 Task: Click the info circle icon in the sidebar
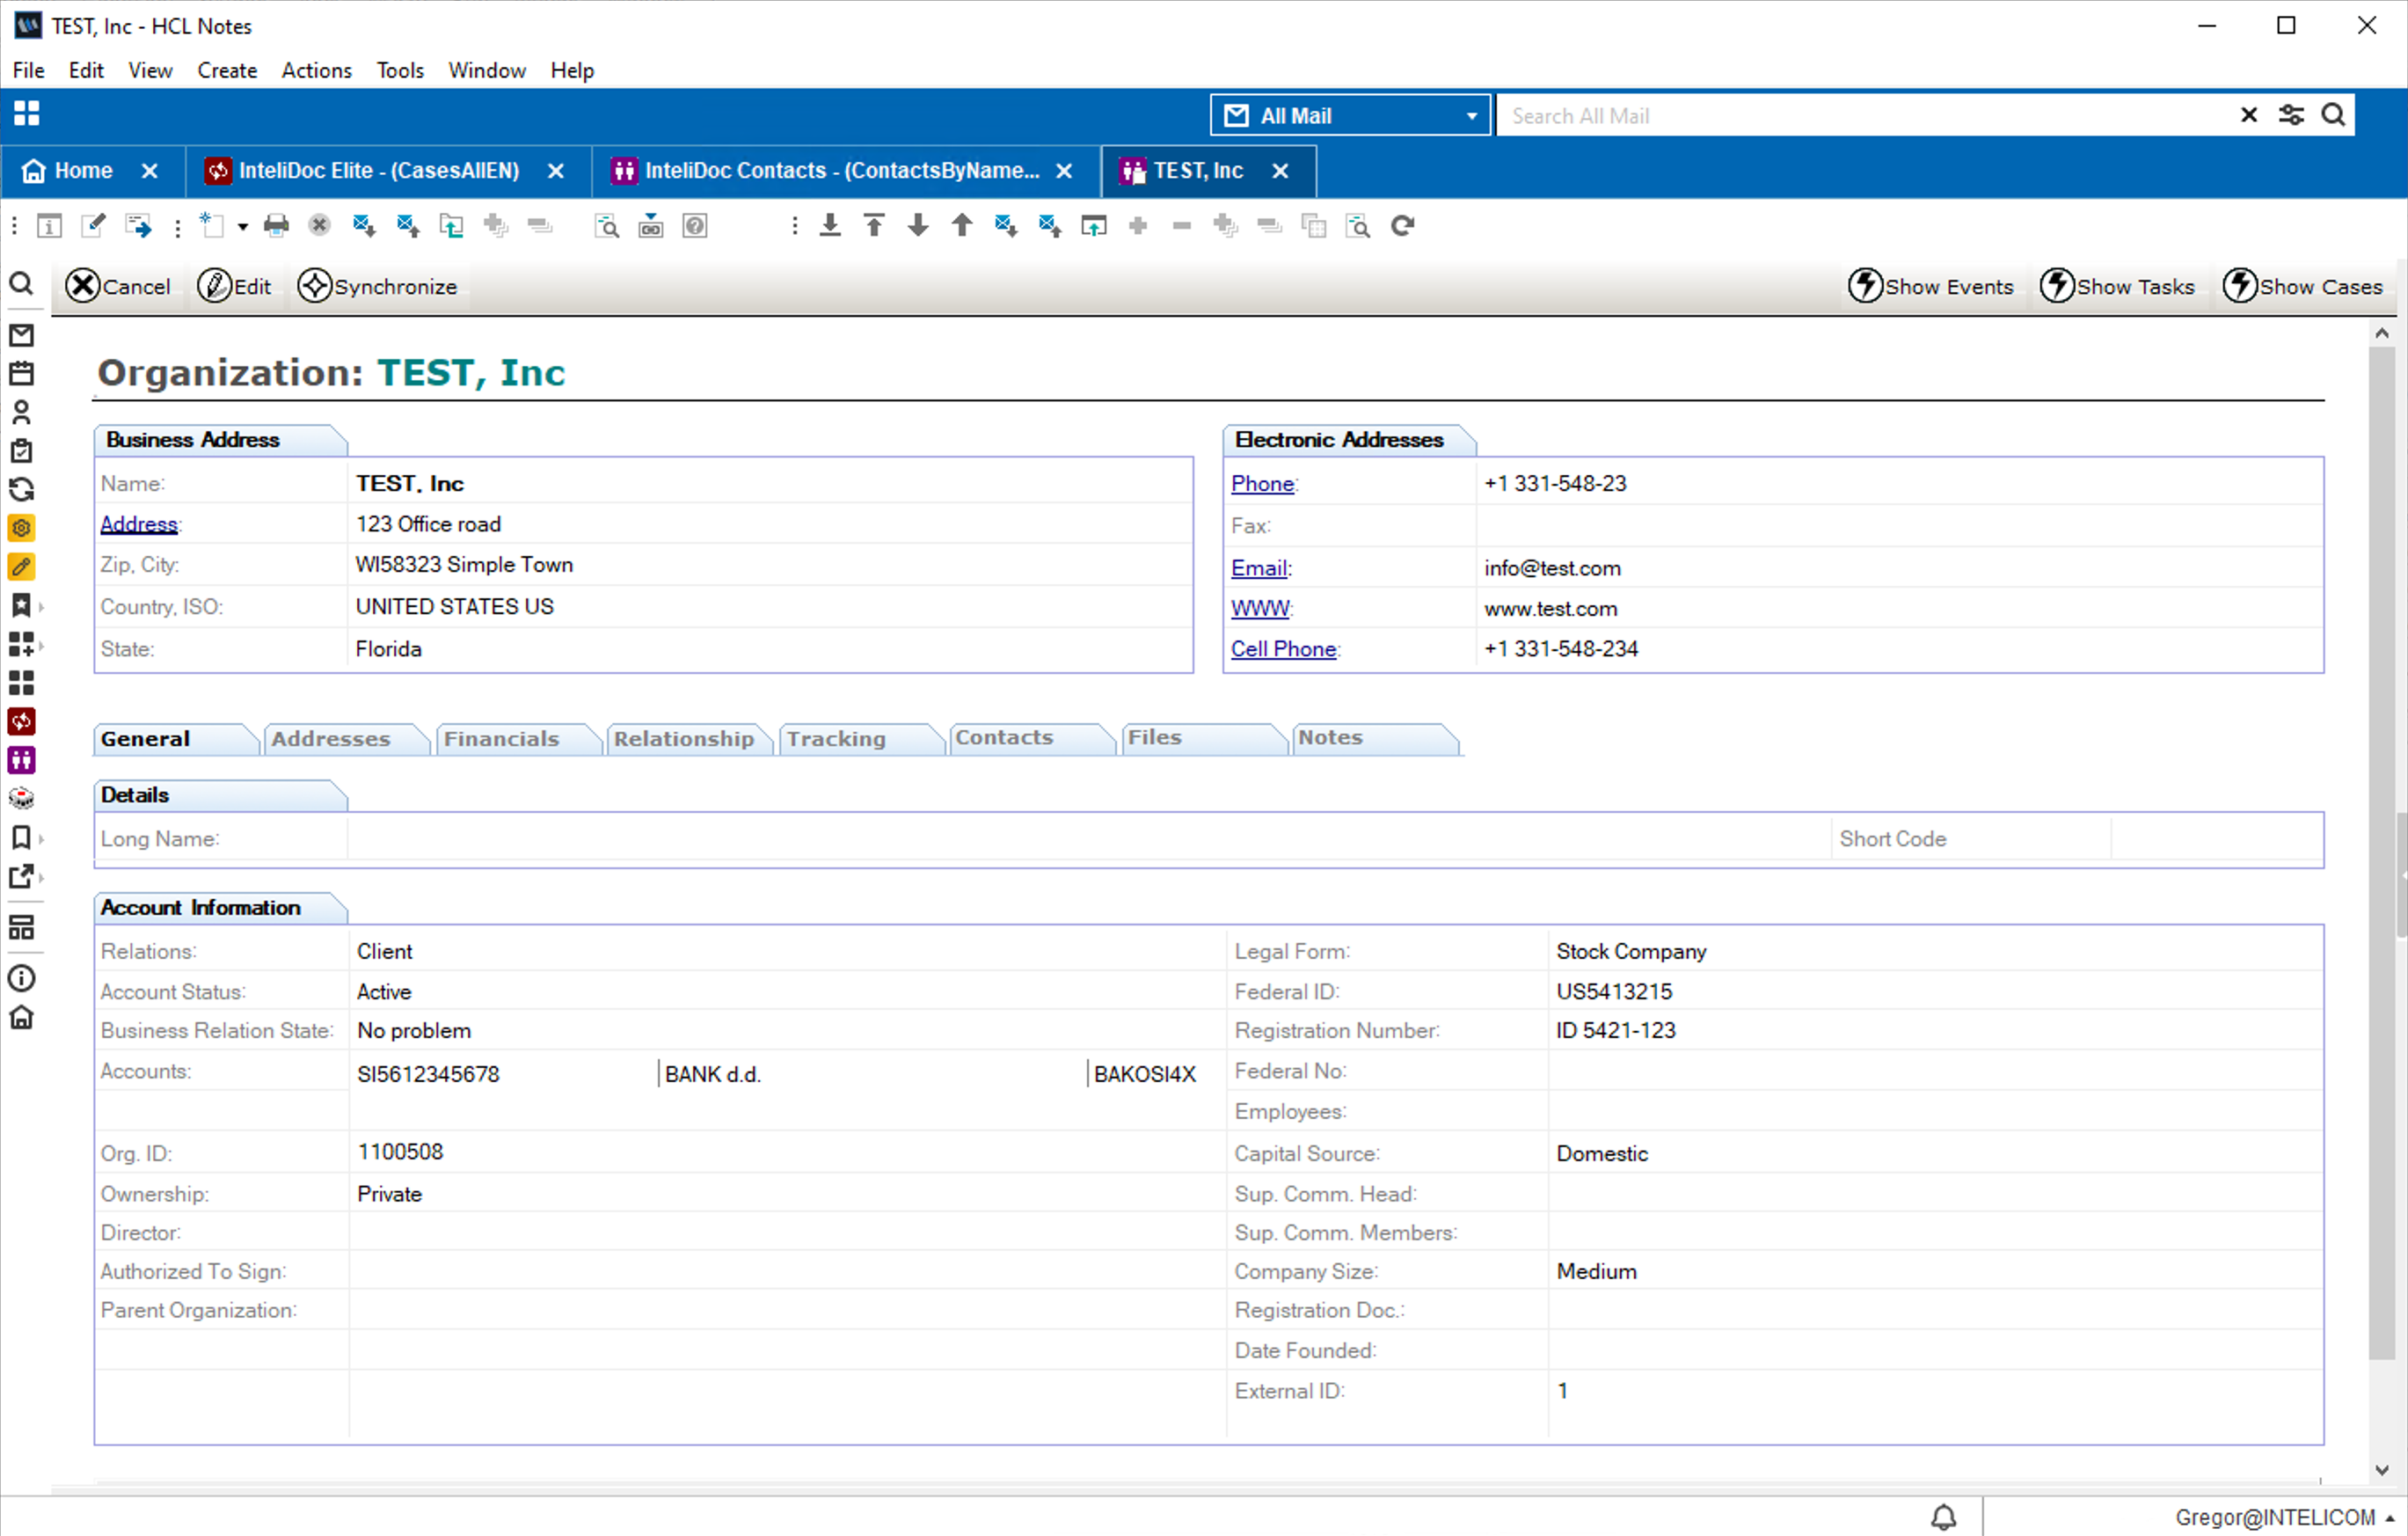tap(21, 978)
